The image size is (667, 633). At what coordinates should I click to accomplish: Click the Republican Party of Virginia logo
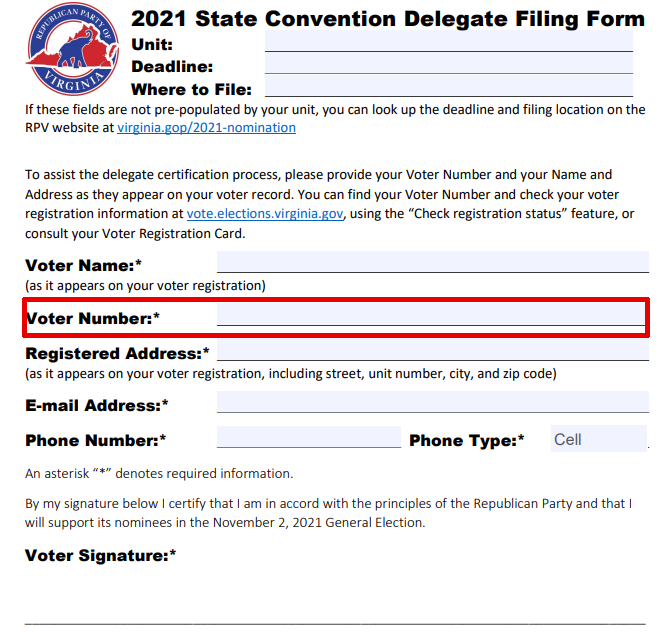(x=69, y=49)
